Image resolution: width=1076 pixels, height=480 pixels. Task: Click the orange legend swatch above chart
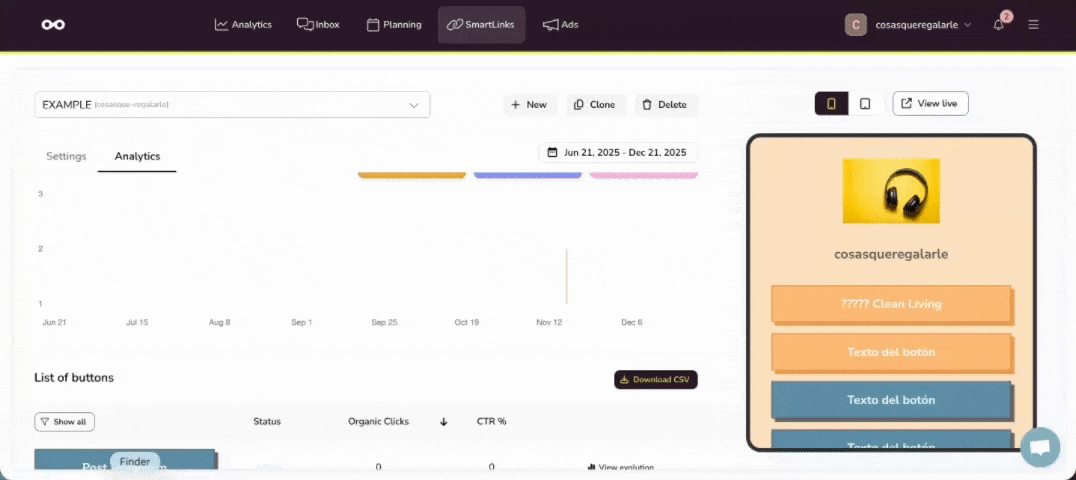pos(412,175)
